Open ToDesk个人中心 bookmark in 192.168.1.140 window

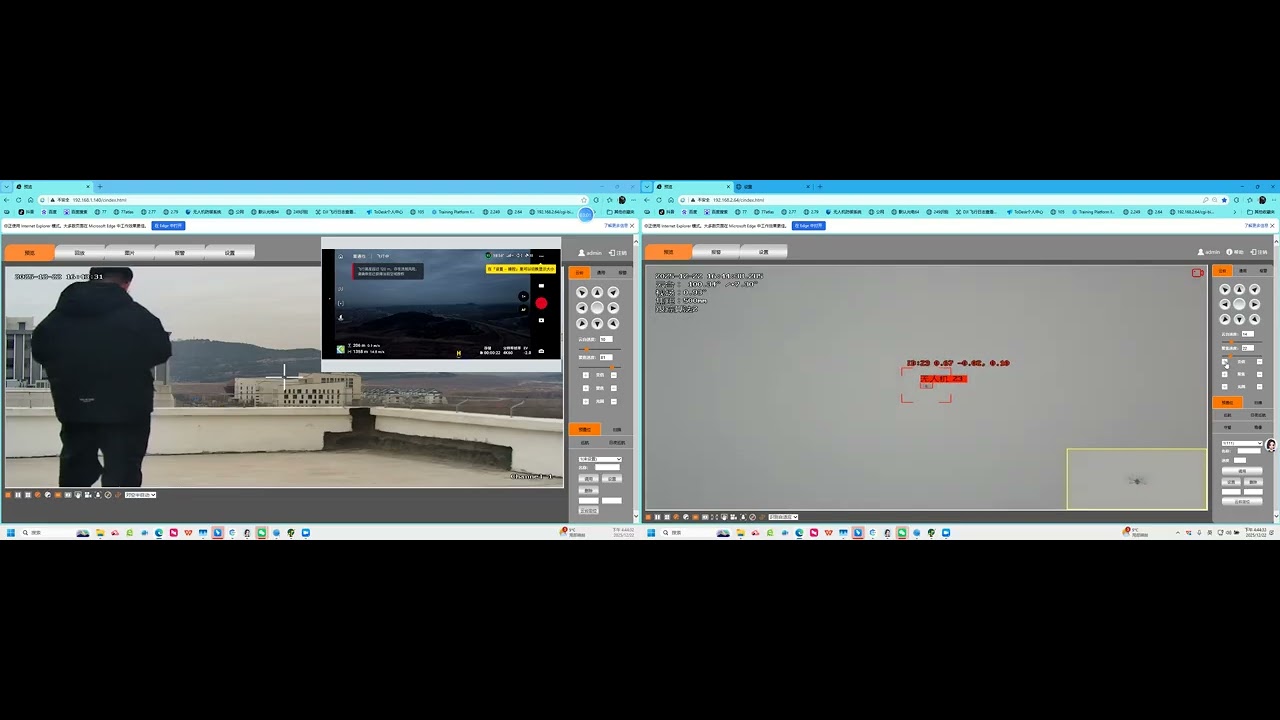pos(385,212)
